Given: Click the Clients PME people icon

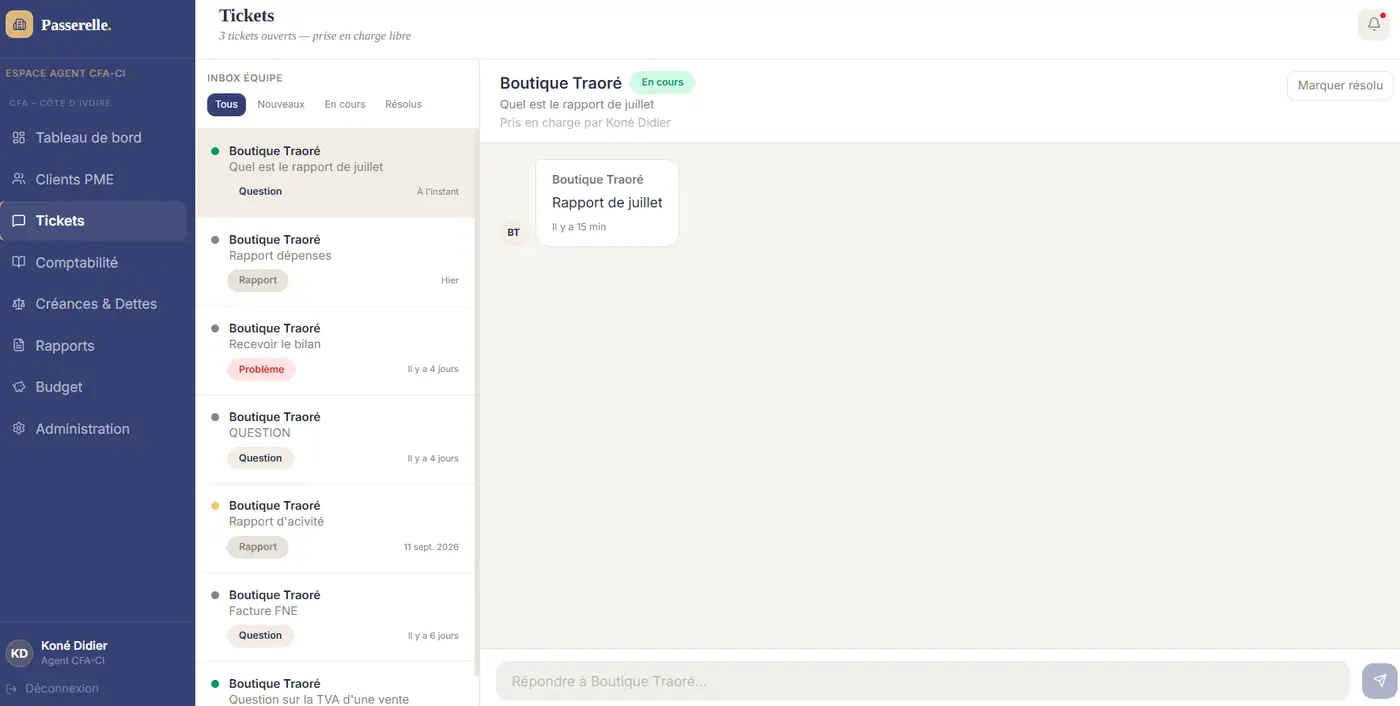Looking at the screenshot, I should point(18,179).
